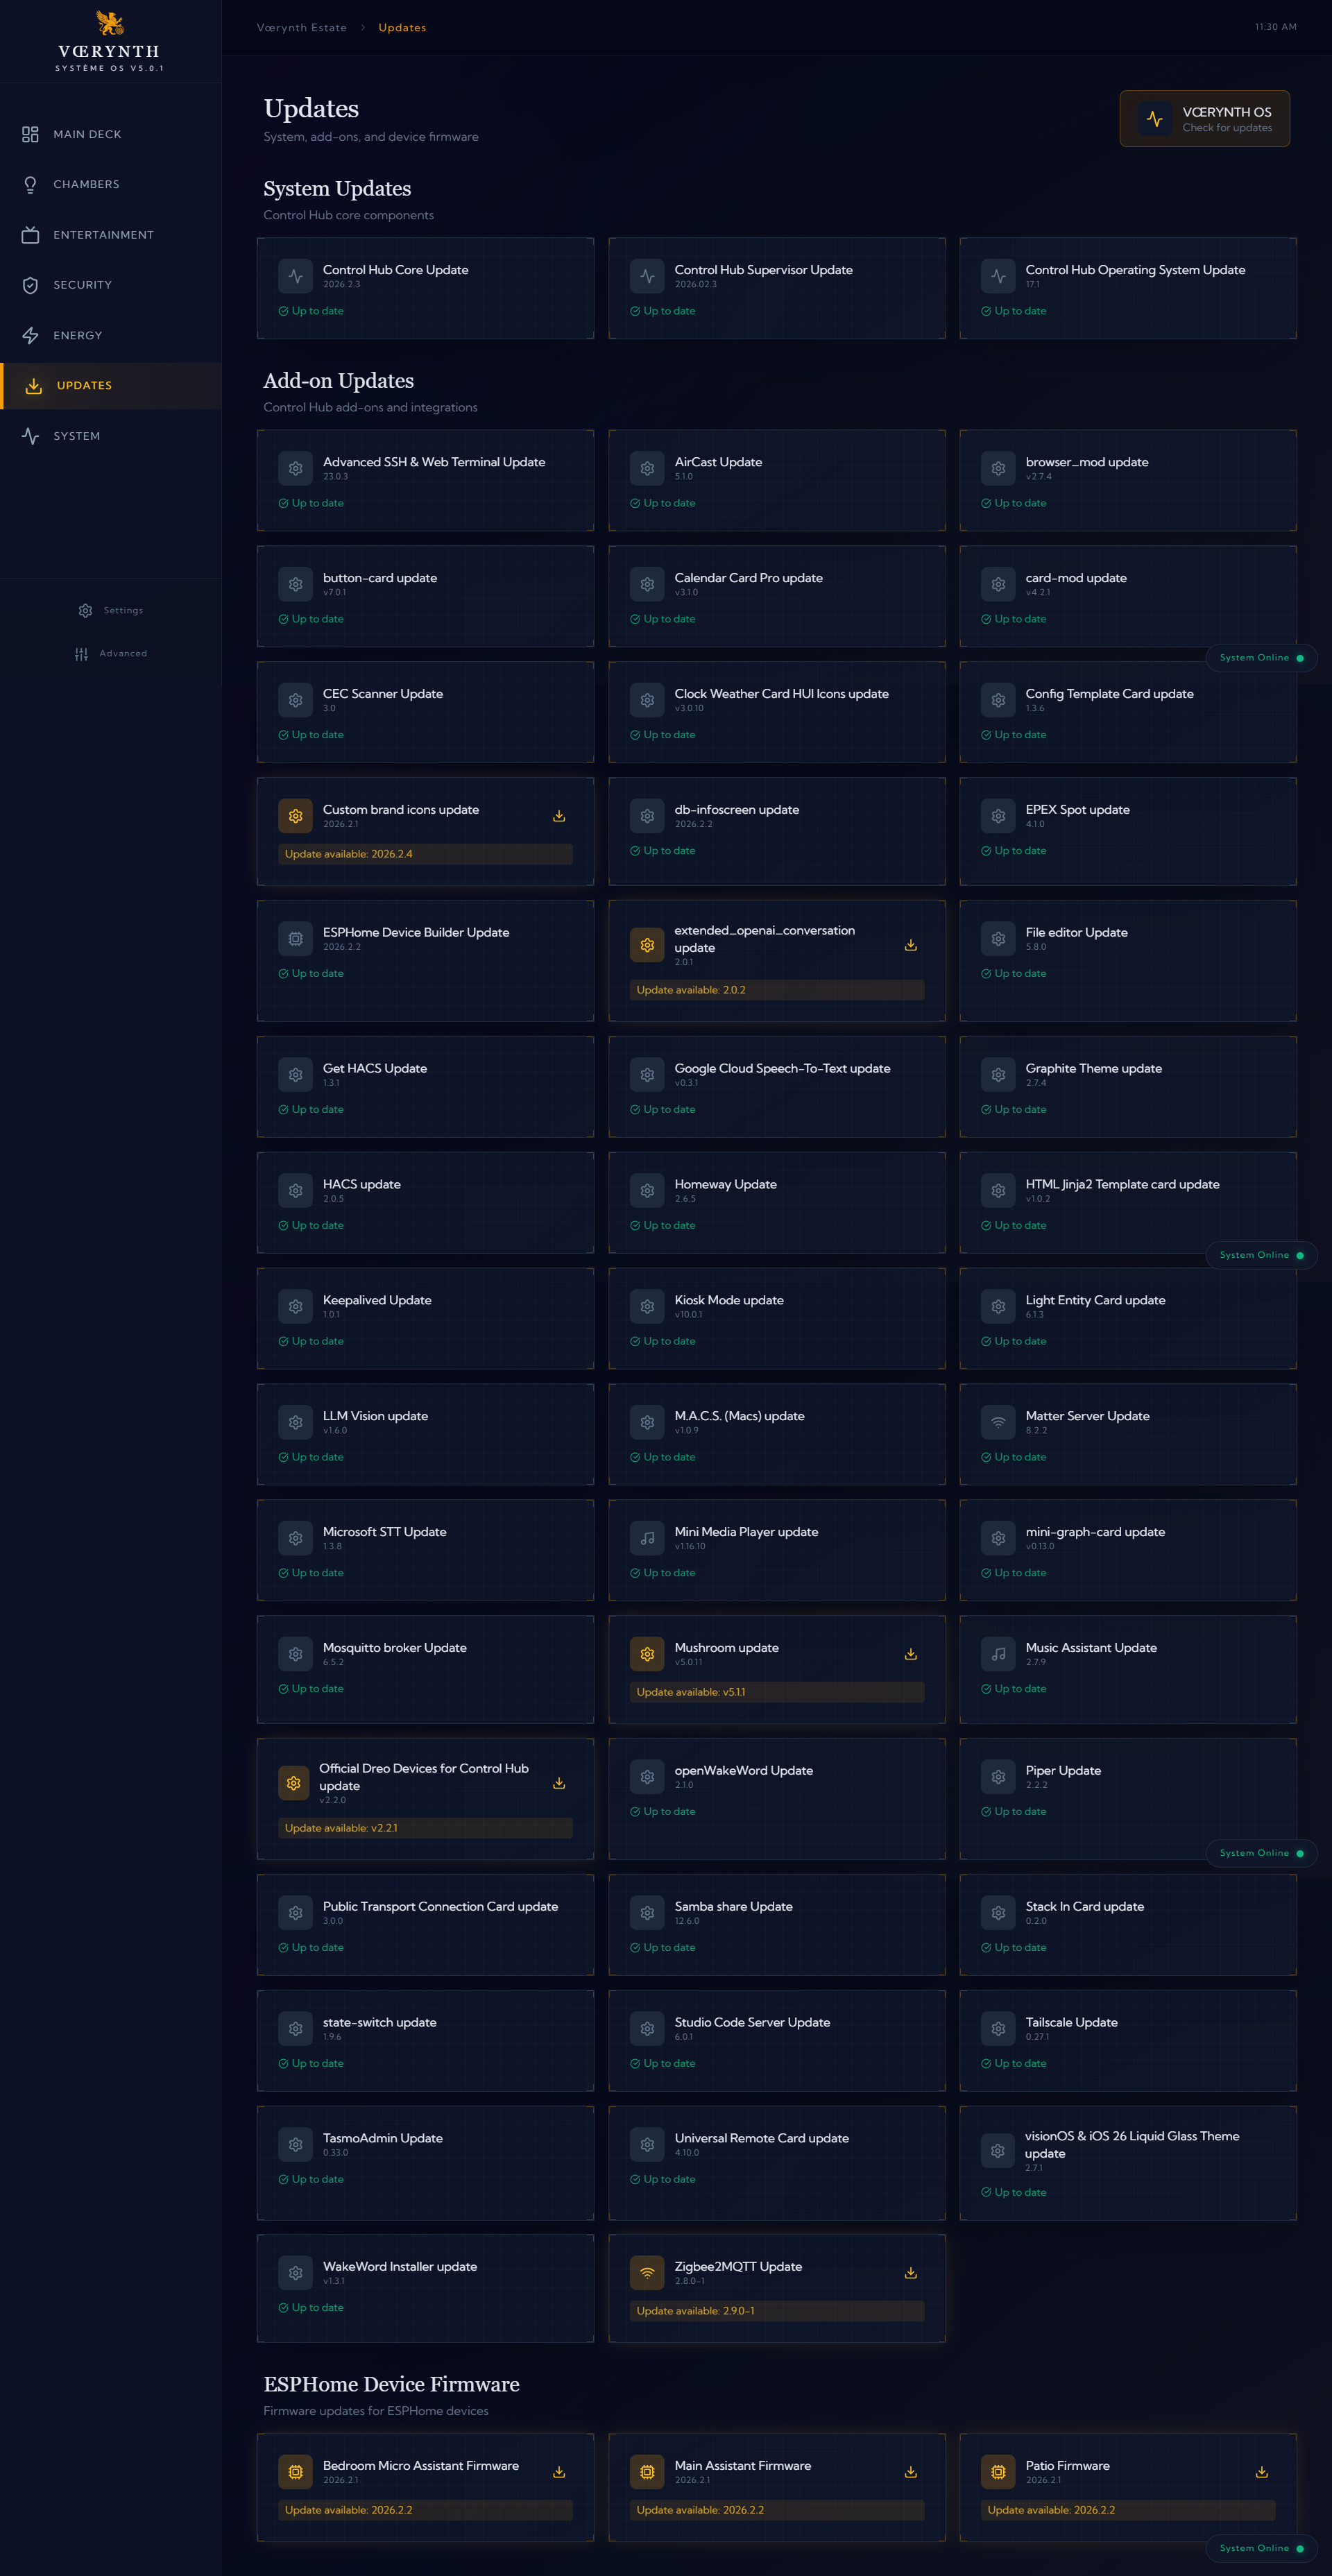
Task: Open Security via the shield icon
Action: tap(30, 284)
